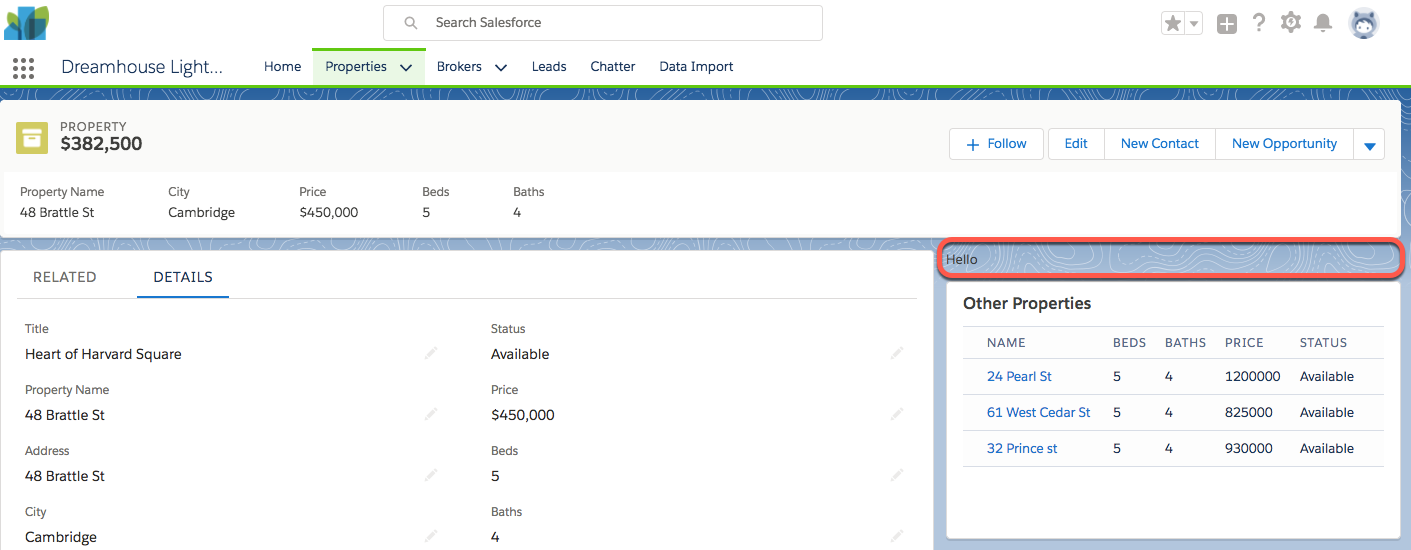Go to the Home tab
Screen dimensions: 1411x550
coord(282,67)
